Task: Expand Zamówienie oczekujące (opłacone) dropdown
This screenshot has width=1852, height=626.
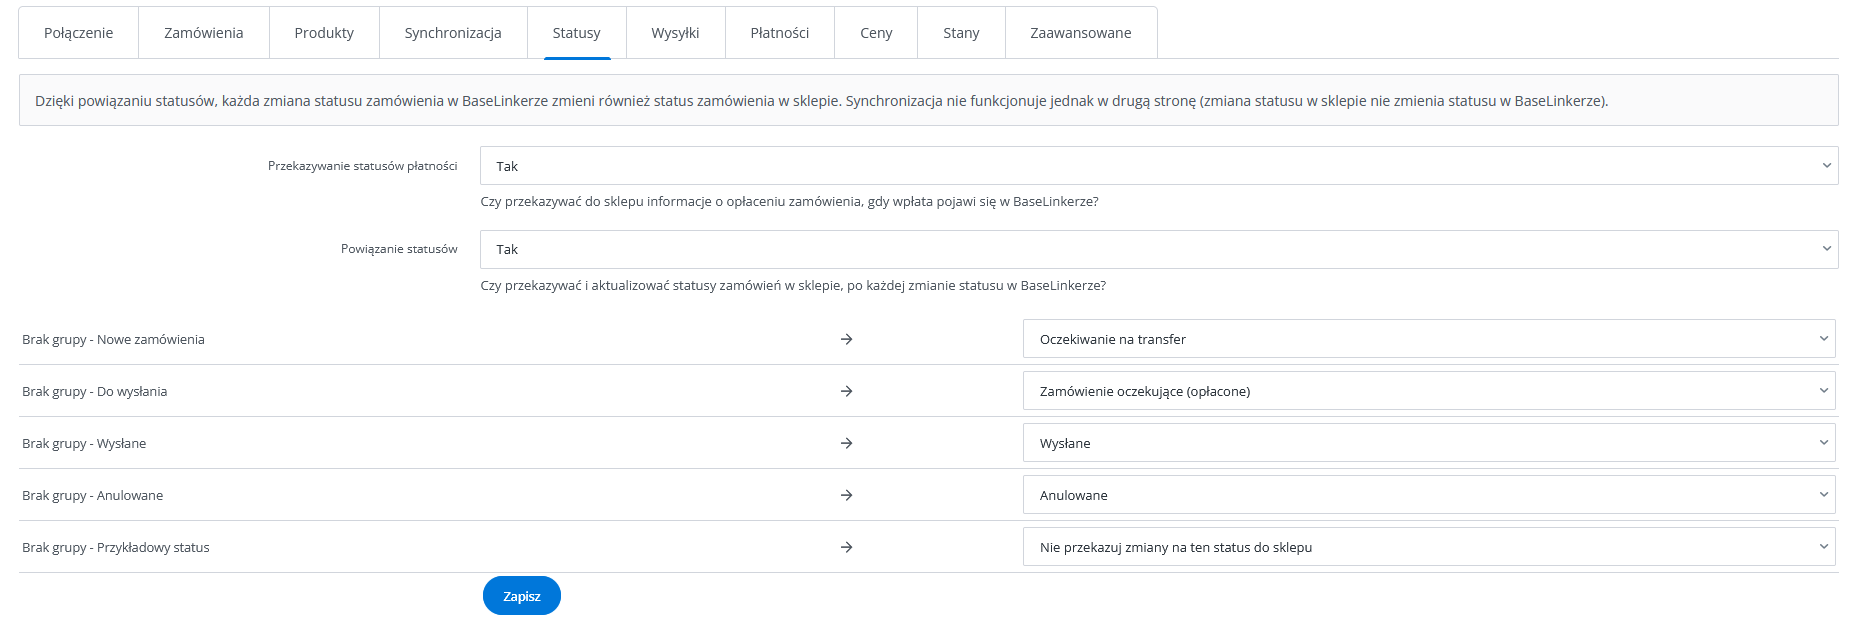Action: tap(1428, 391)
